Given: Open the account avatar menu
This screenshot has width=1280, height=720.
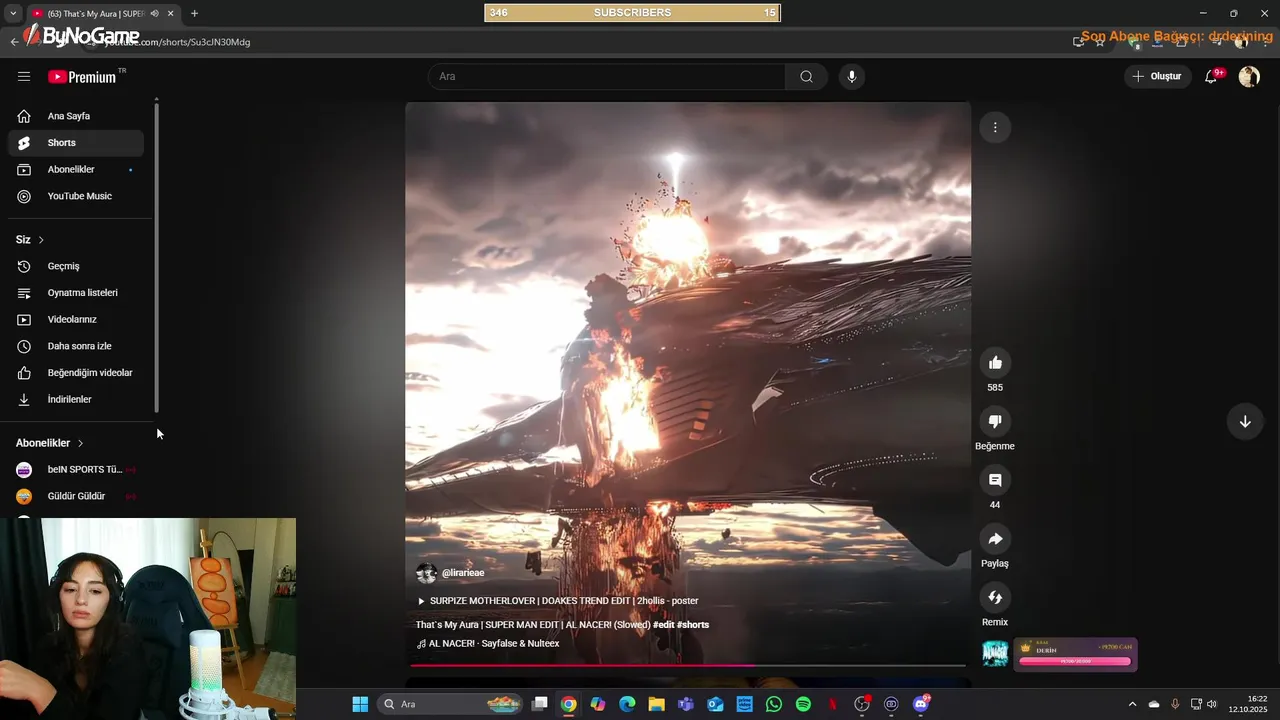Looking at the screenshot, I should (x=1249, y=76).
